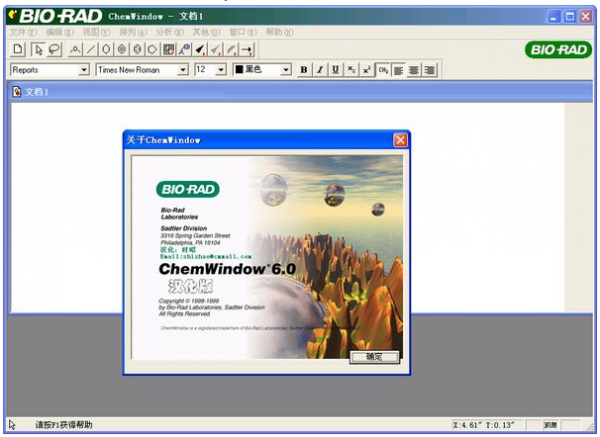Image resolution: width=600 pixels, height=437 pixels.
Task: Toggle subscript formatting
Action: point(351,70)
